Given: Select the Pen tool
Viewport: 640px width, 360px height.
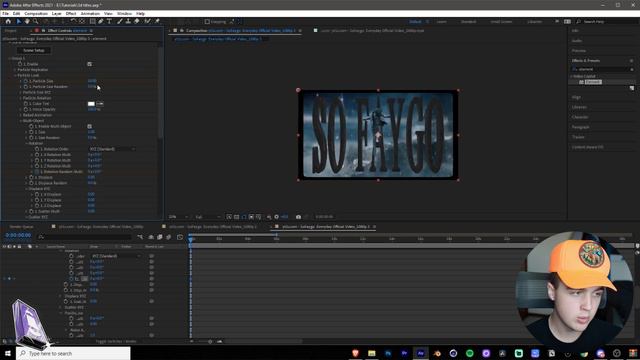Looking at the screenshot, I should pyautogui.click(x=101, y=21).
